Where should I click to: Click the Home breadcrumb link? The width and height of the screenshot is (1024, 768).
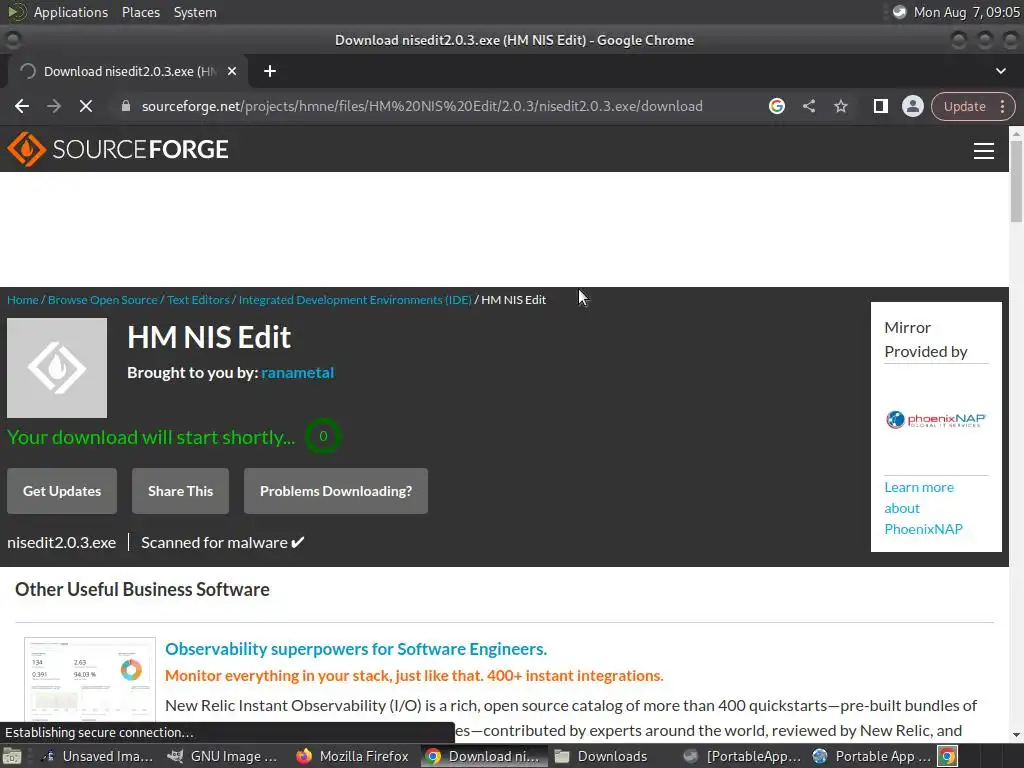pyautogui.click(x=23, y=300)
